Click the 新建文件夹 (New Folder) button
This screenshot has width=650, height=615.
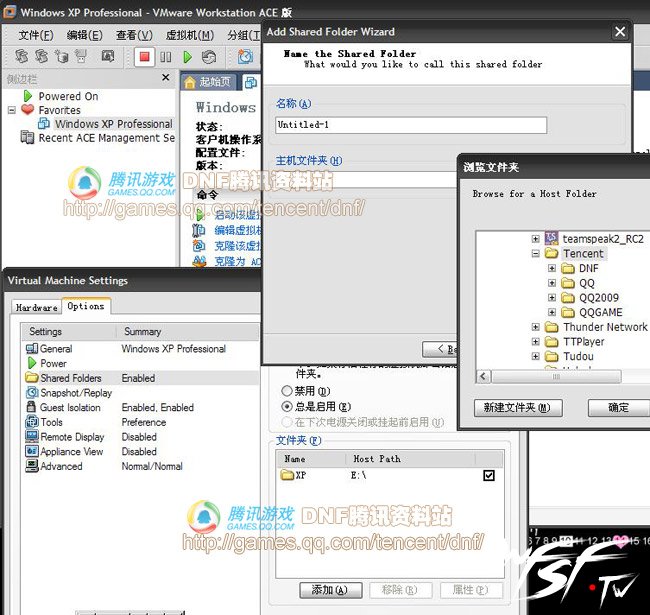[517, 408]
